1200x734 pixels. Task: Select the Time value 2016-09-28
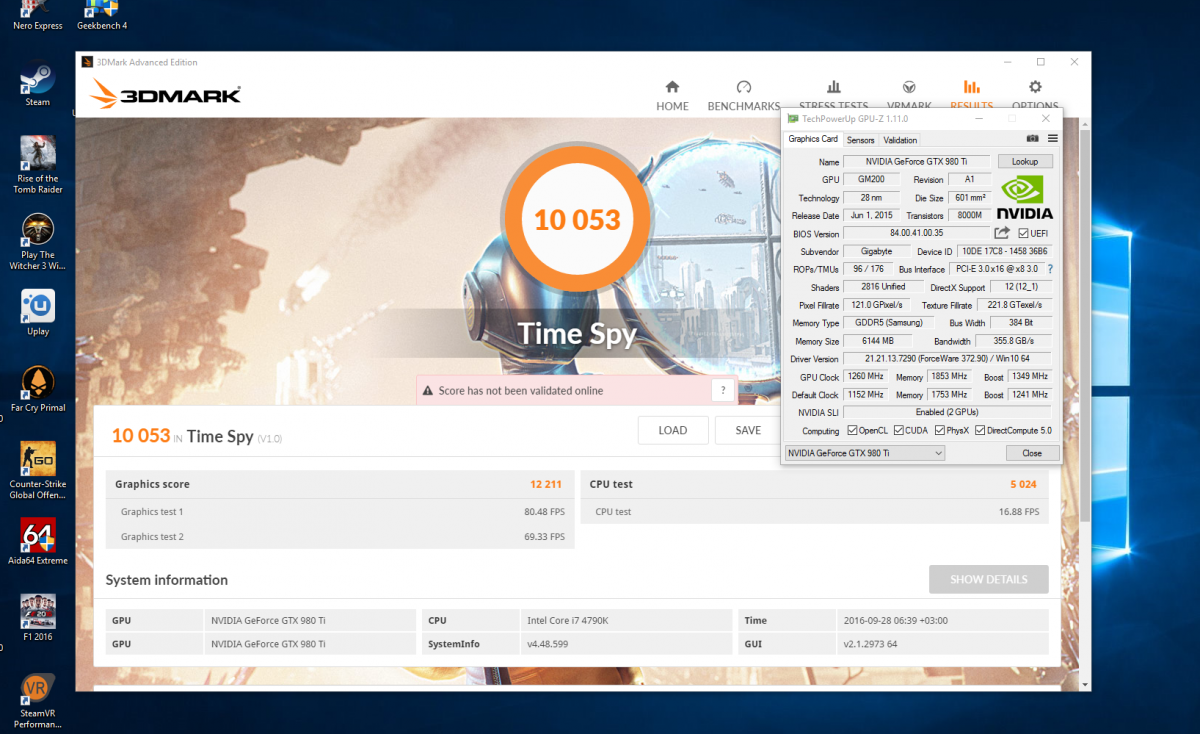942,620
